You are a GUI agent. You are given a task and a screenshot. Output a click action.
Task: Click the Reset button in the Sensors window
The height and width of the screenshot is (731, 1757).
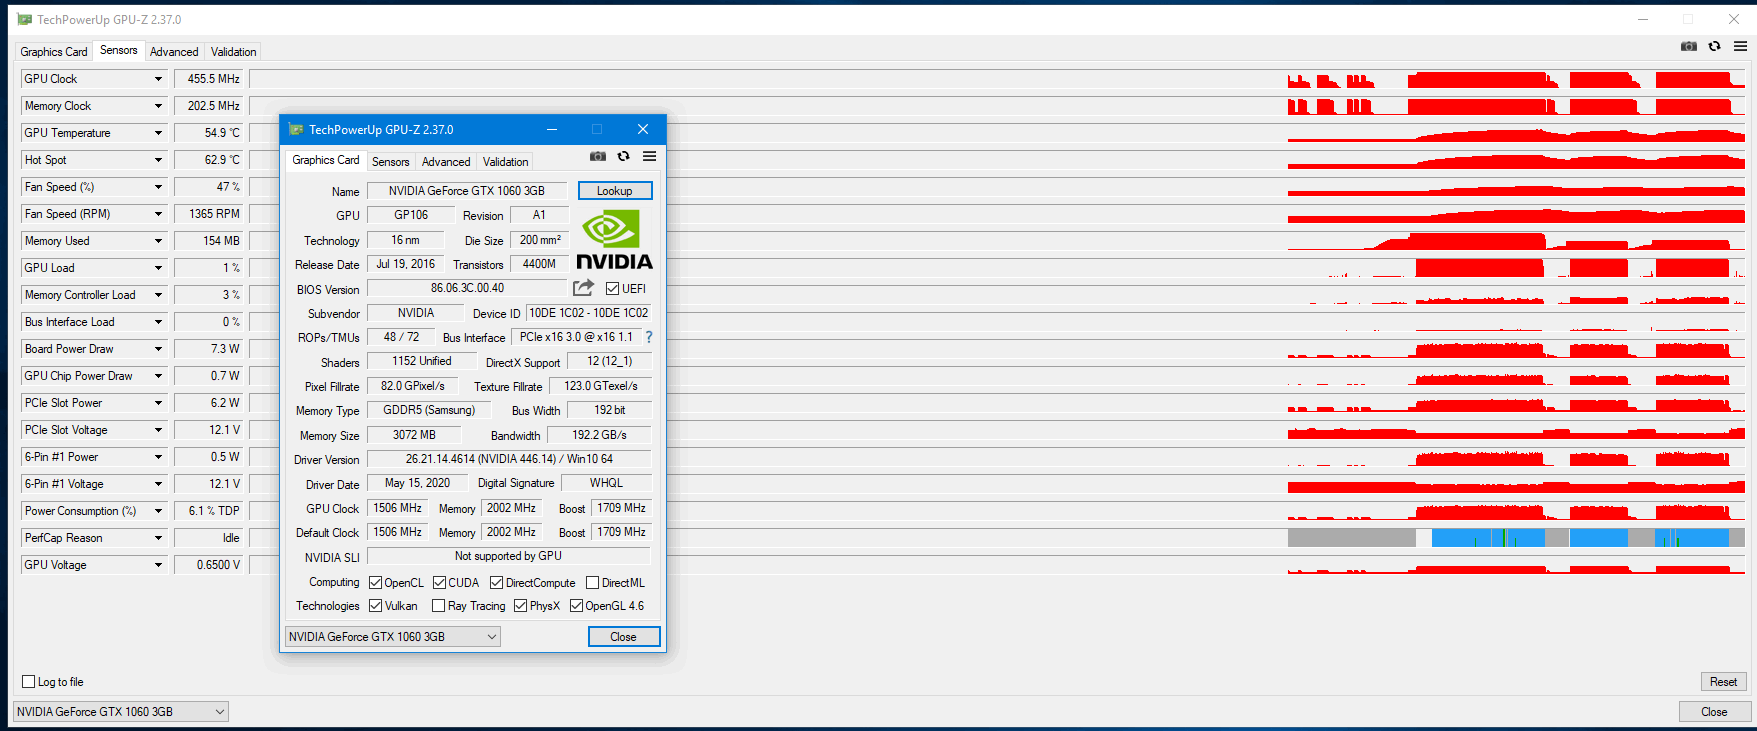coord(1723,682)
